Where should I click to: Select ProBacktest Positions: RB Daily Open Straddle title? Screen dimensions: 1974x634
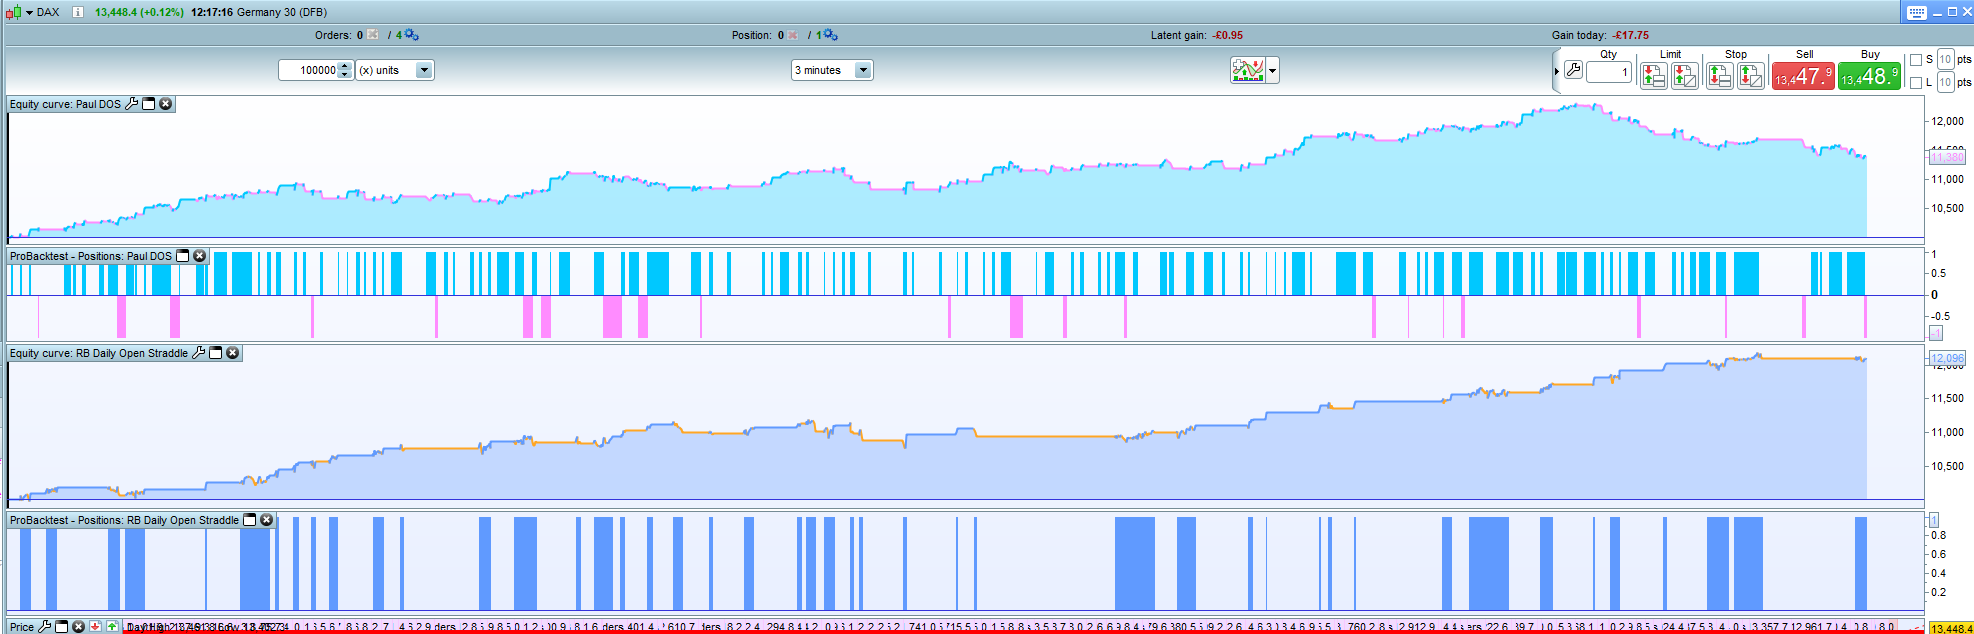124,520
